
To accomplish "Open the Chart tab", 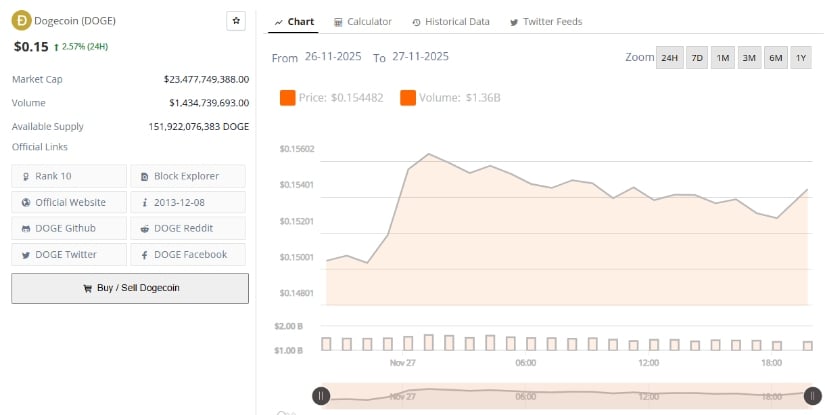I will pos(294,22).
